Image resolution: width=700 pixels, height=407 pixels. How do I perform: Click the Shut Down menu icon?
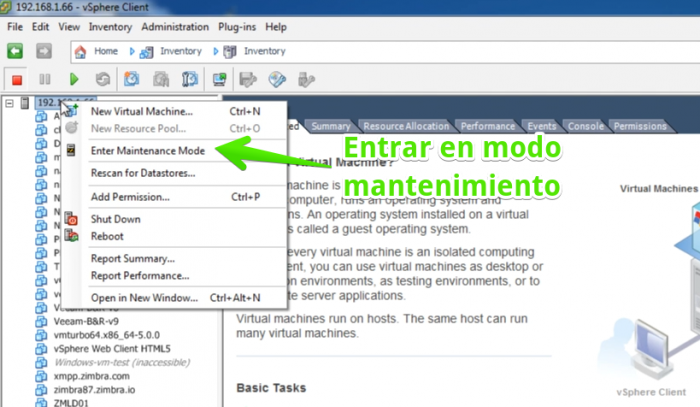[x=71, y=219]
